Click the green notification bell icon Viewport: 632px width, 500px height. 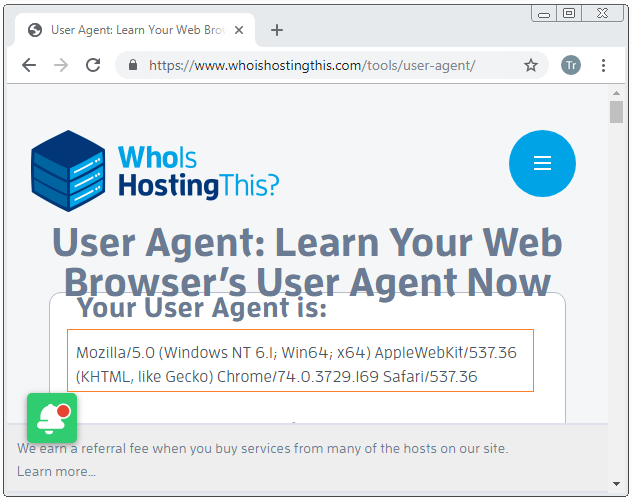[52, 418]
